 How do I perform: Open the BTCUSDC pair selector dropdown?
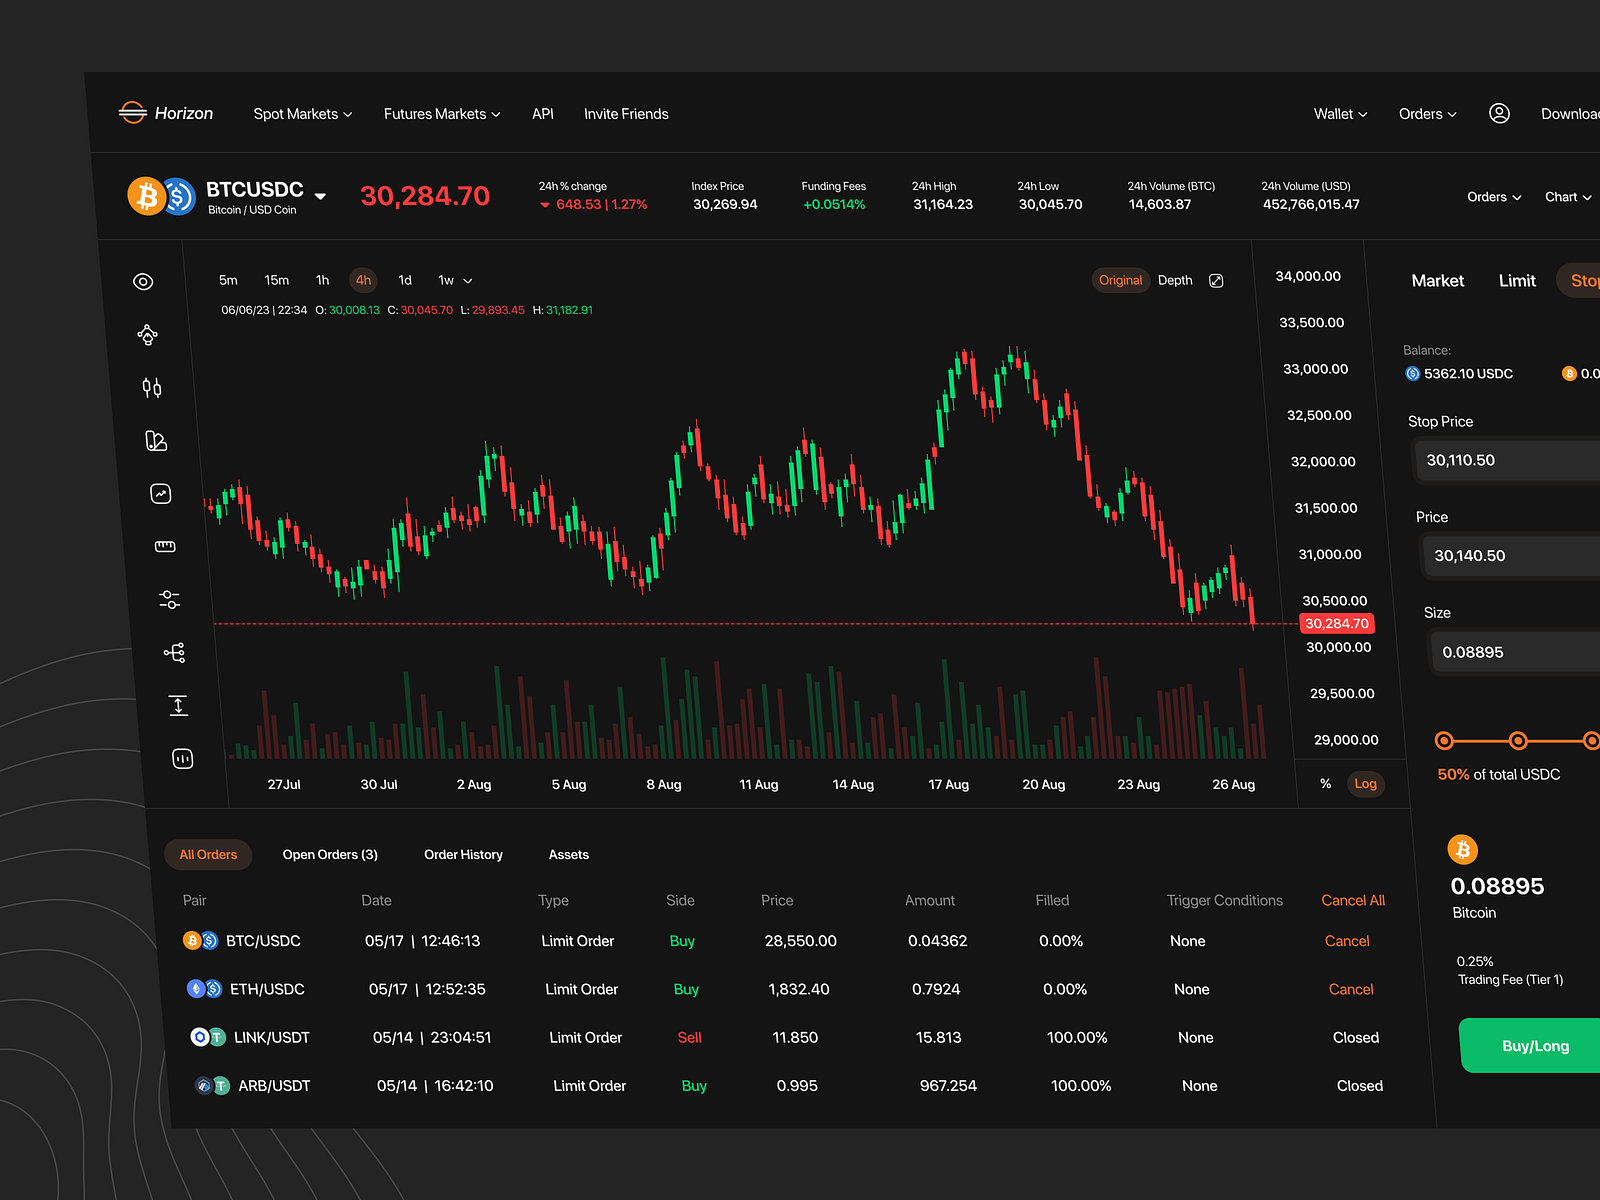coord(320,196)
